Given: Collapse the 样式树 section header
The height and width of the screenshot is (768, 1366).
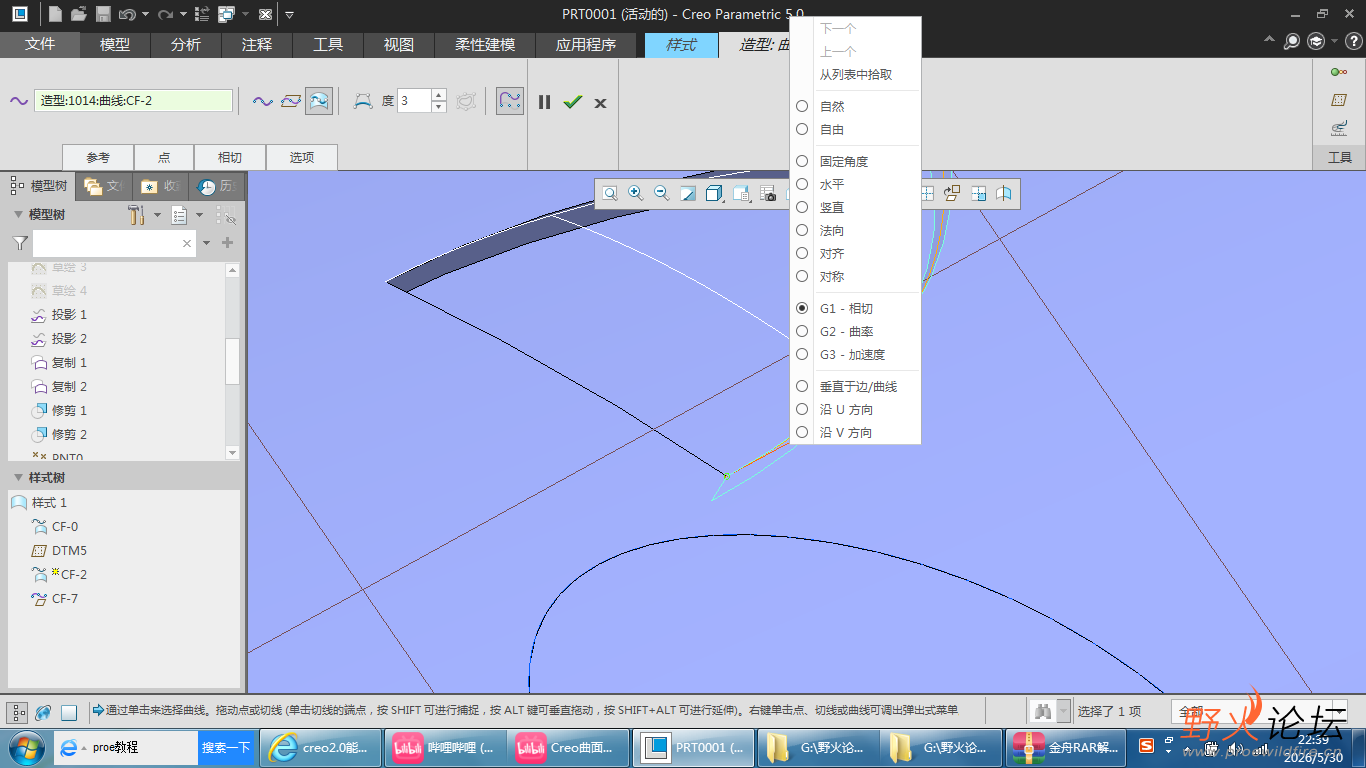Looking at the screenshot, I should click(x=18, y=478).
